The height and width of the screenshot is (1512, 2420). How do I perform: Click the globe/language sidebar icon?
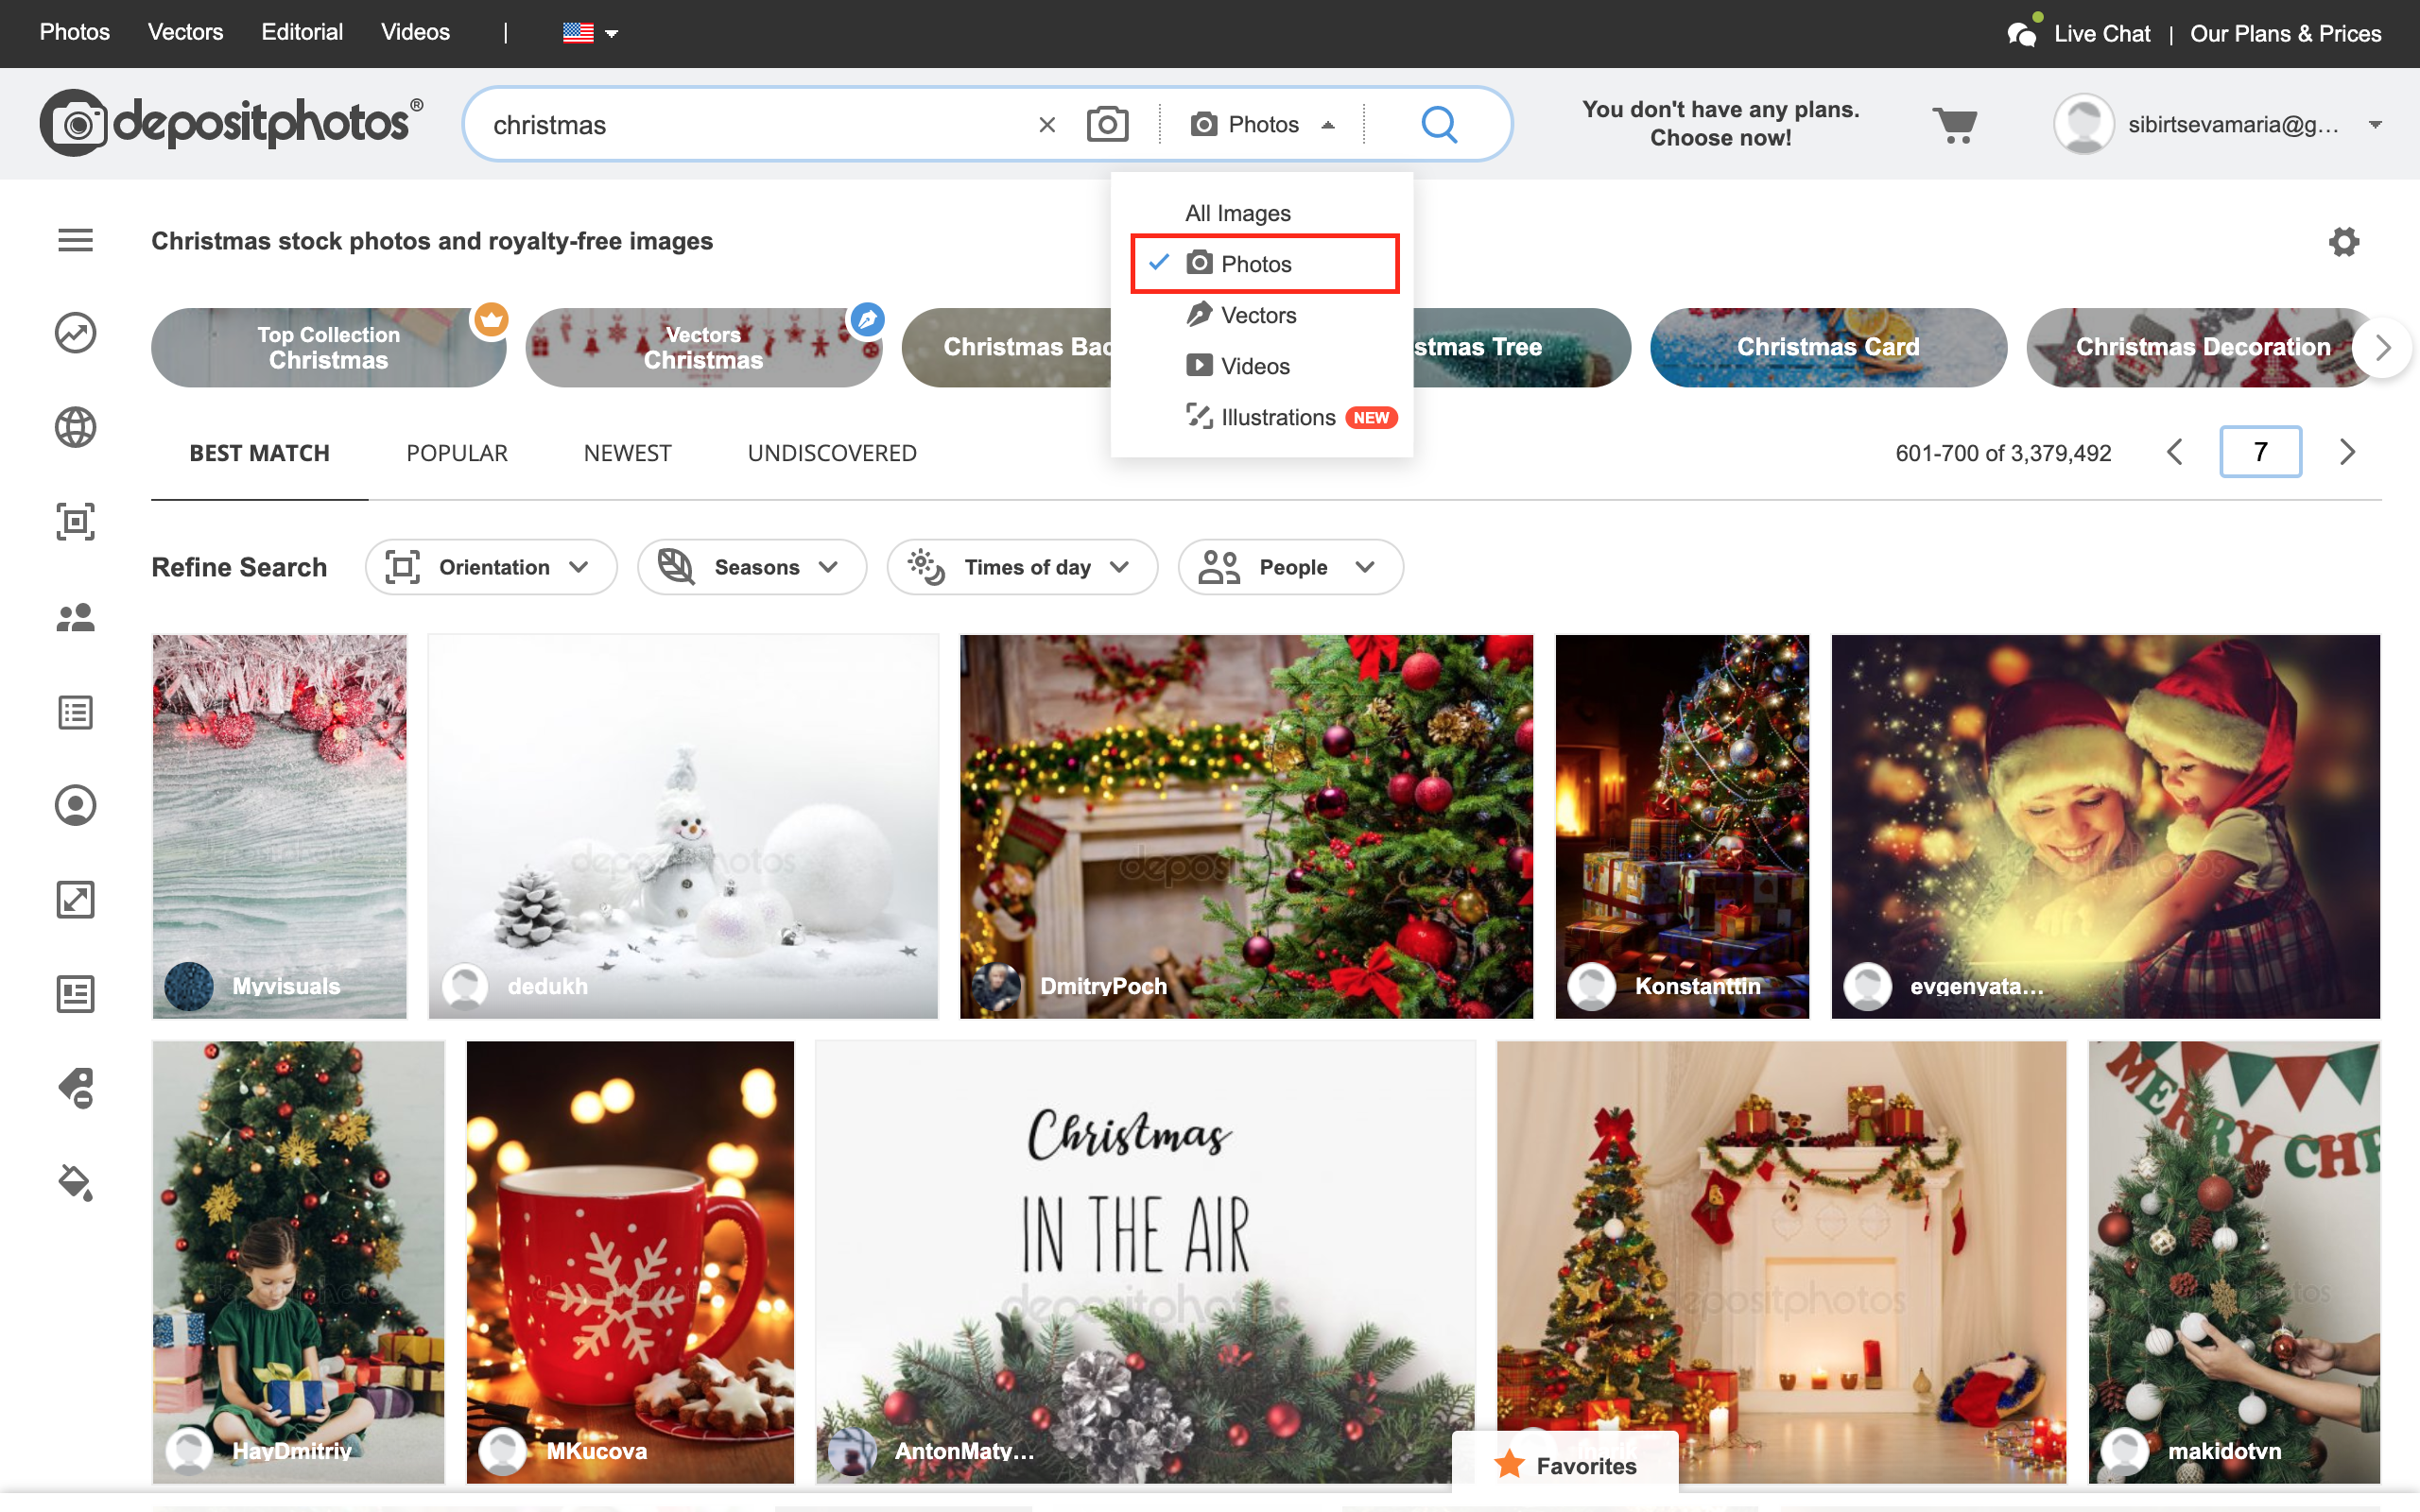click(x=77, y=425)
